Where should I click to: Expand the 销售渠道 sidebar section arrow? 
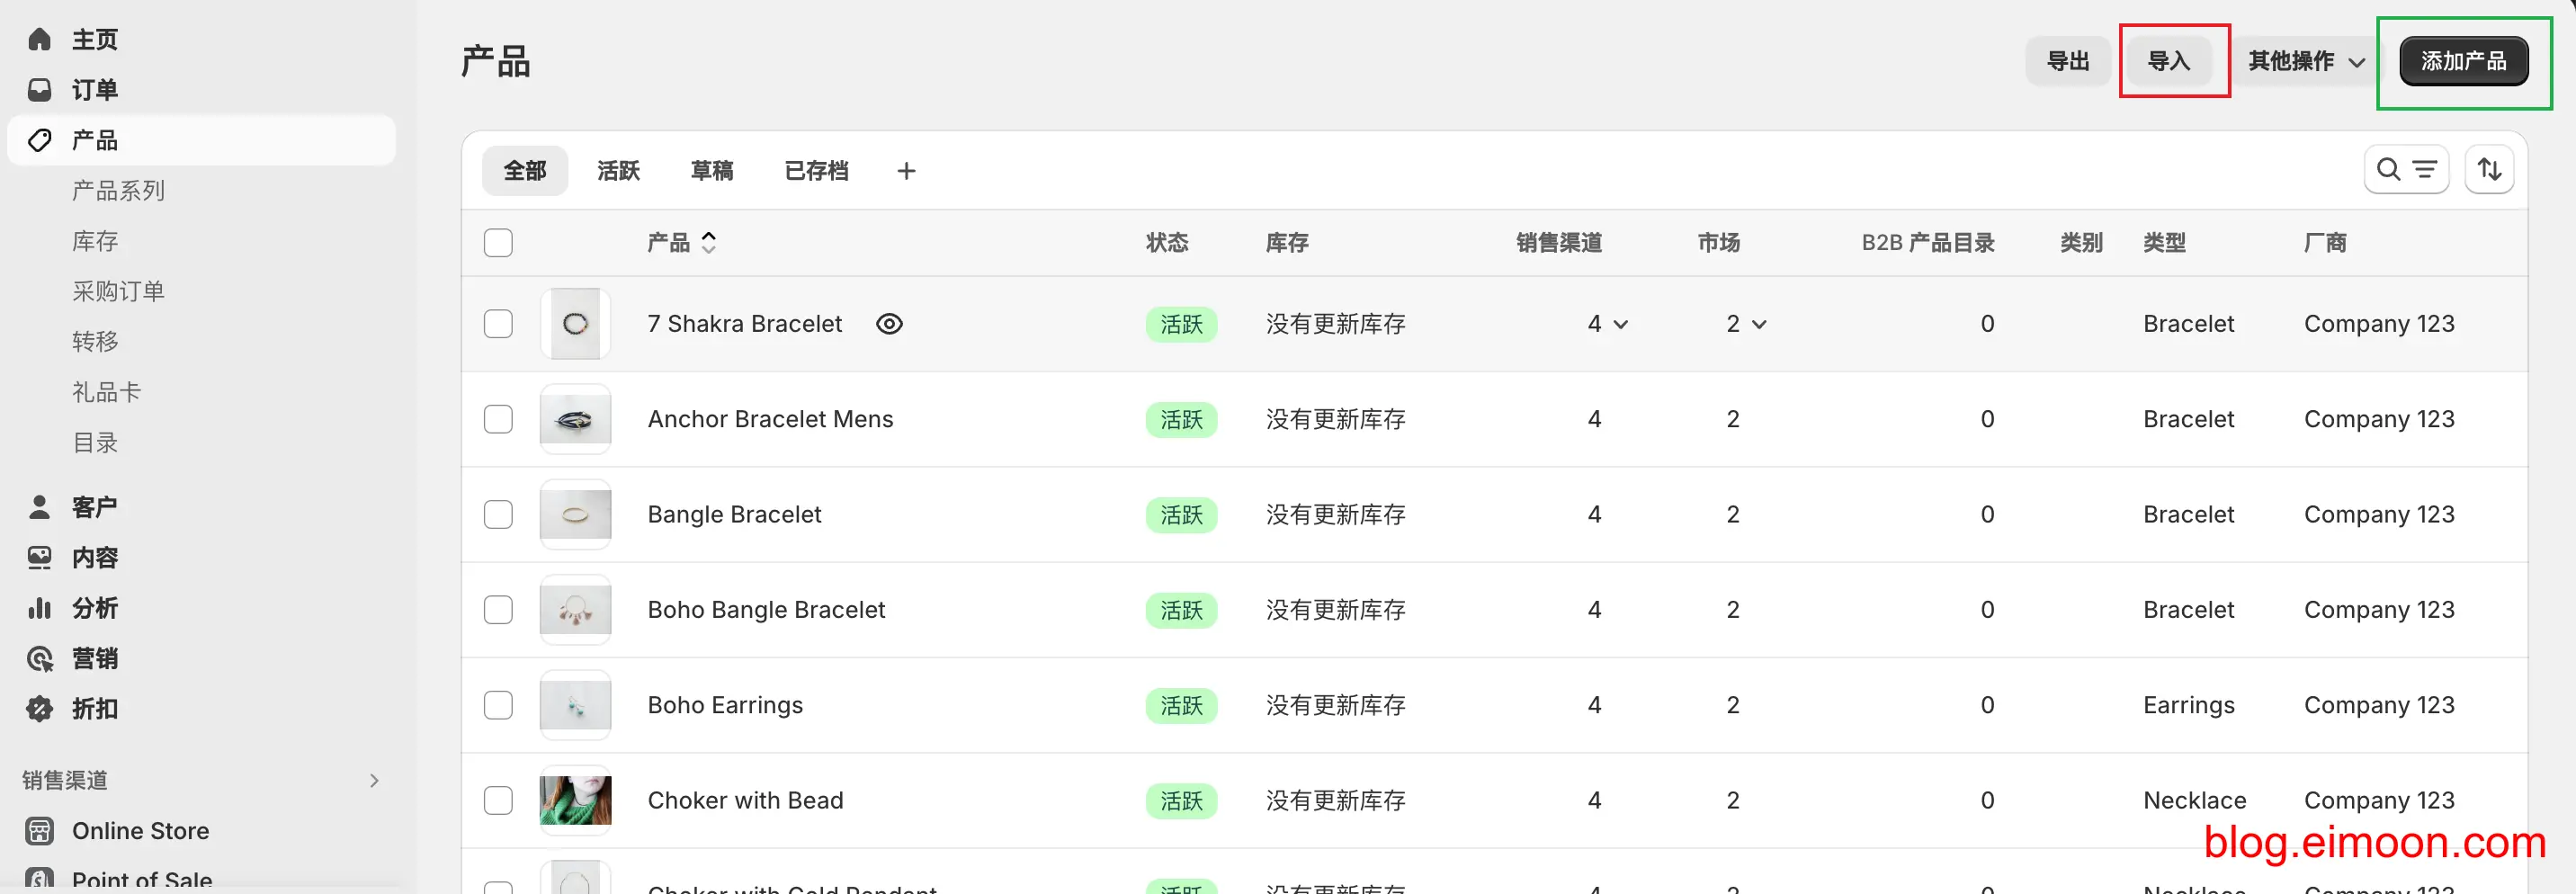pyautogui.click(x=374, y=780)
